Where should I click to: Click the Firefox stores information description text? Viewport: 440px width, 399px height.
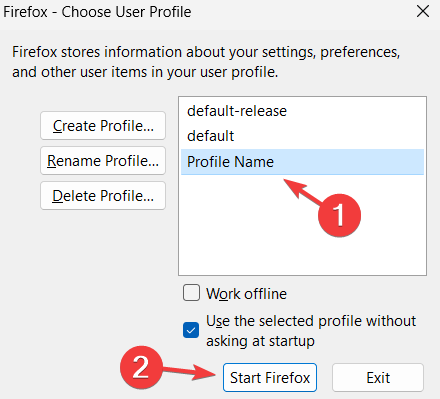206,62
